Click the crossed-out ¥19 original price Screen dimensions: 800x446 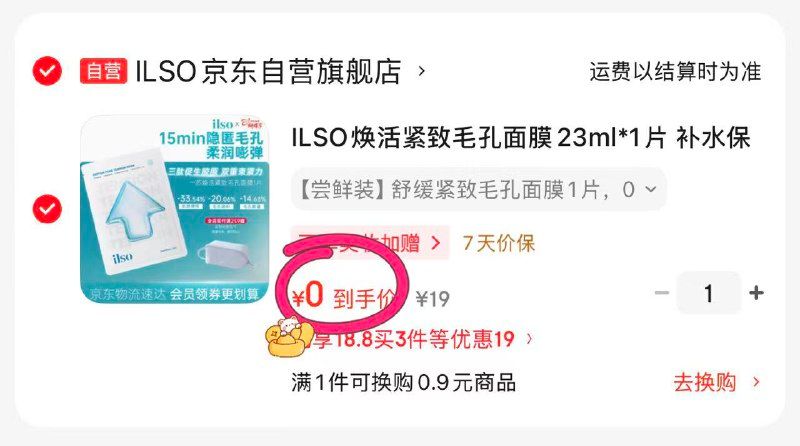point(432,299)
